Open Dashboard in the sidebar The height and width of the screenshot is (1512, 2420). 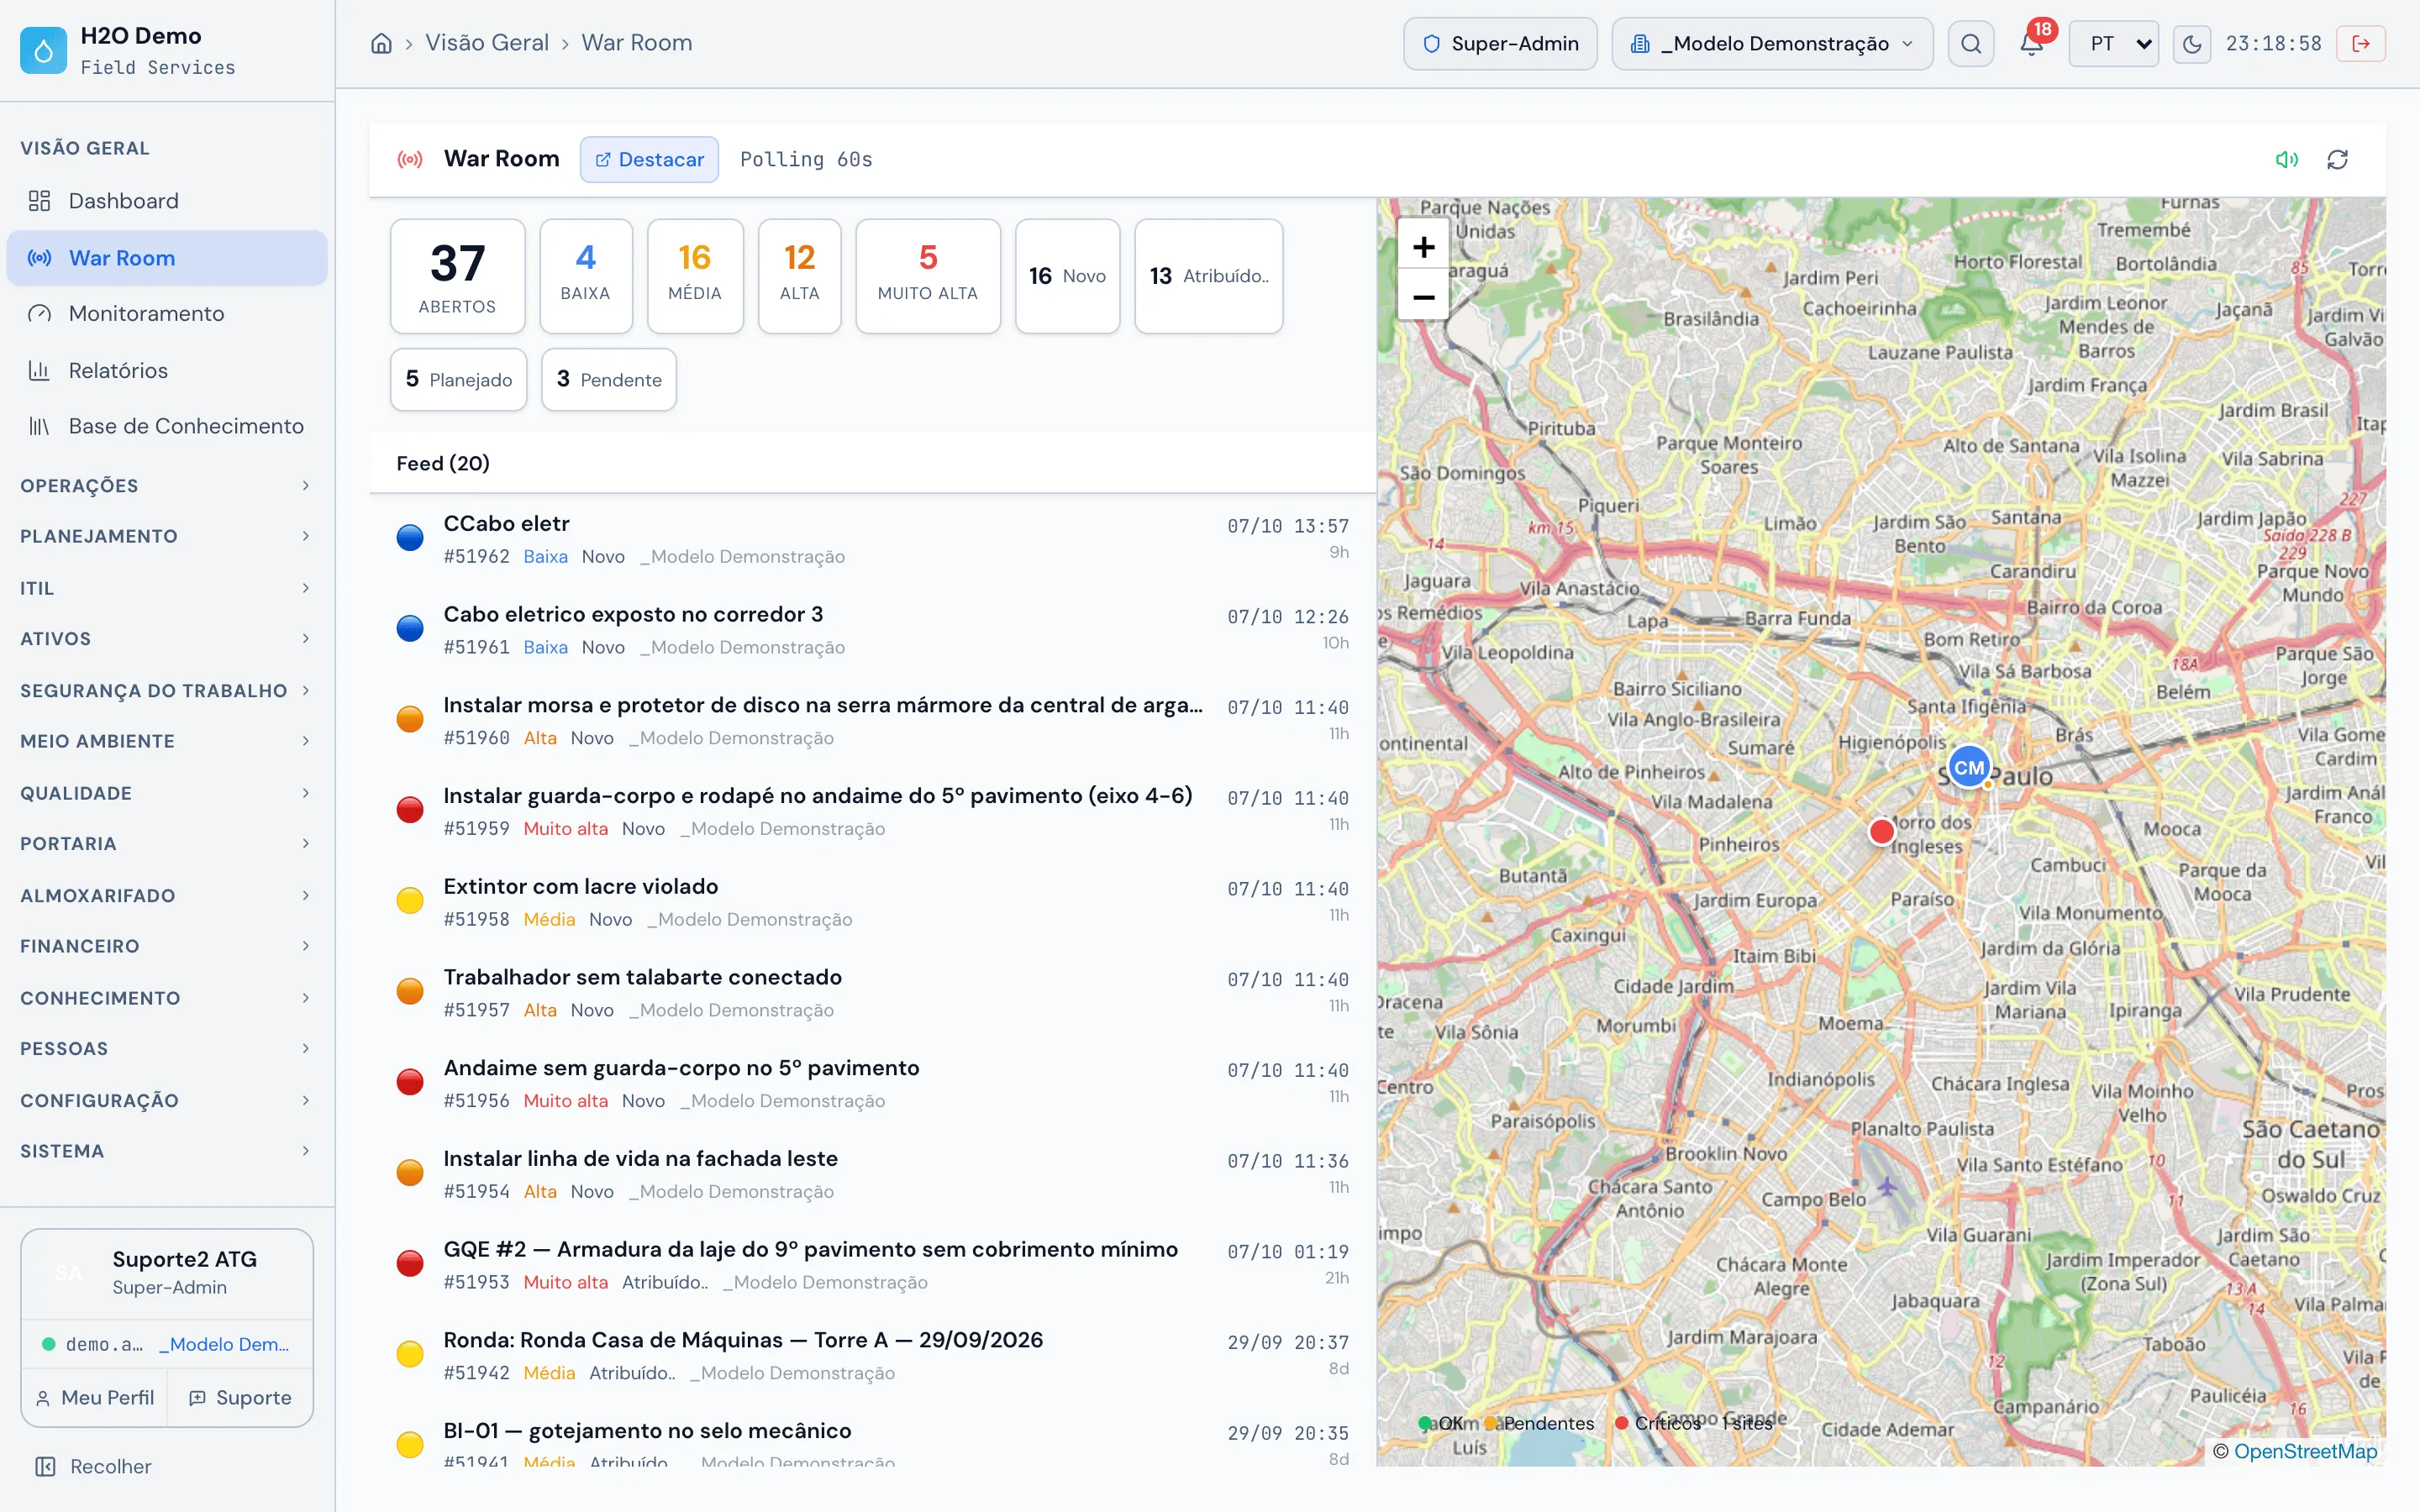[x=167, y=201]
